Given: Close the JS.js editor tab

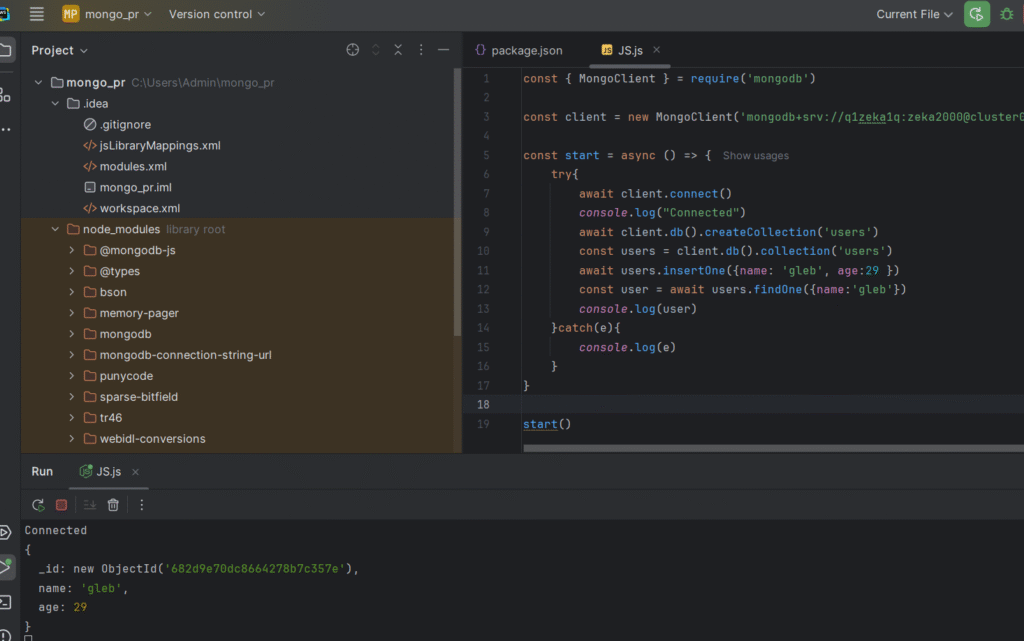Looking at the screenshot, I should coord(656,50).
